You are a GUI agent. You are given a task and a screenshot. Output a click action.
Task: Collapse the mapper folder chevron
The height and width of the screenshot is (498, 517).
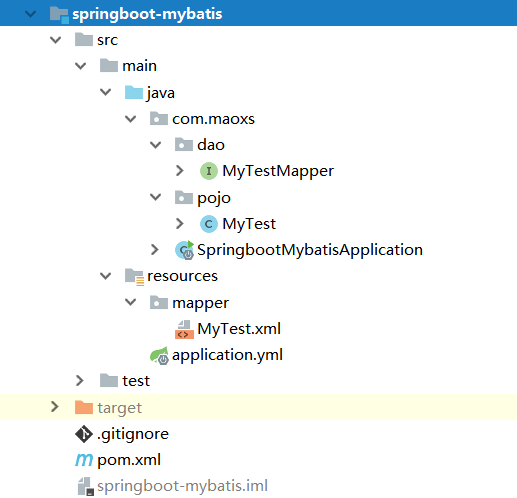[130, 302]
